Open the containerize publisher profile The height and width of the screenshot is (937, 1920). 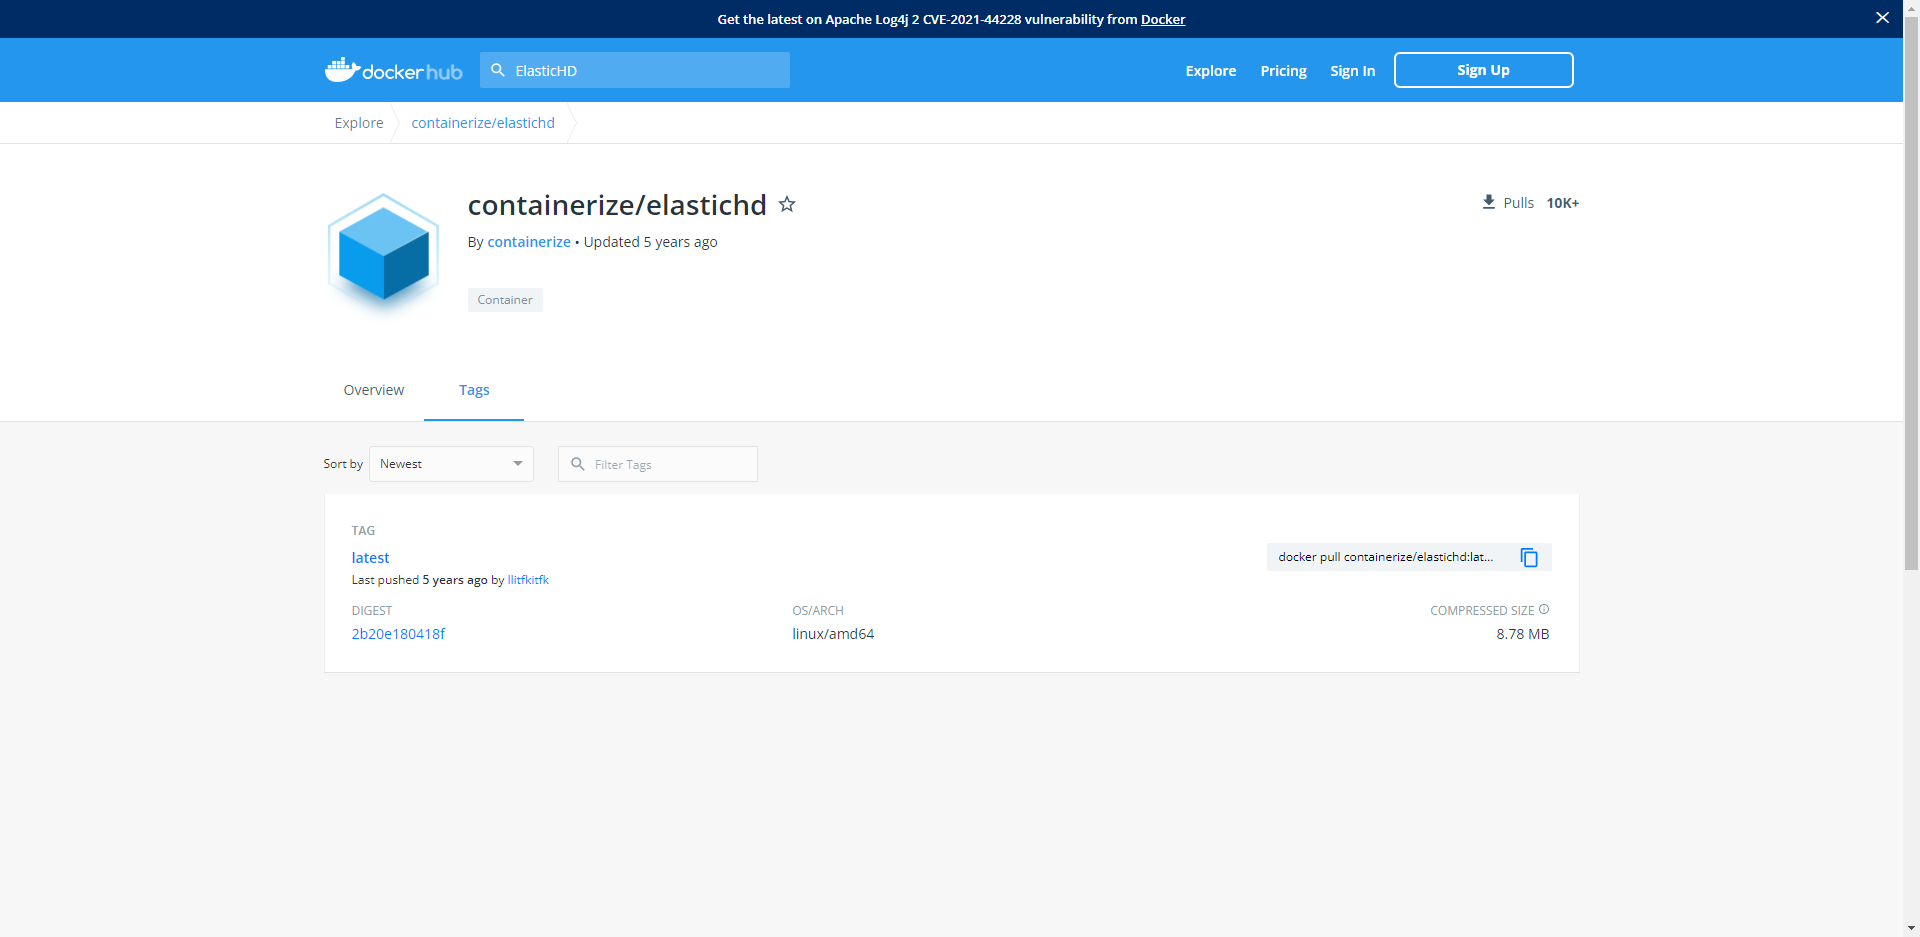[529, 242]
